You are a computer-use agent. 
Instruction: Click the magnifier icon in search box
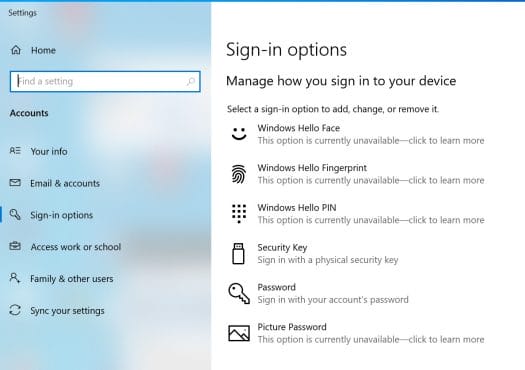click(x=191, y=81)
